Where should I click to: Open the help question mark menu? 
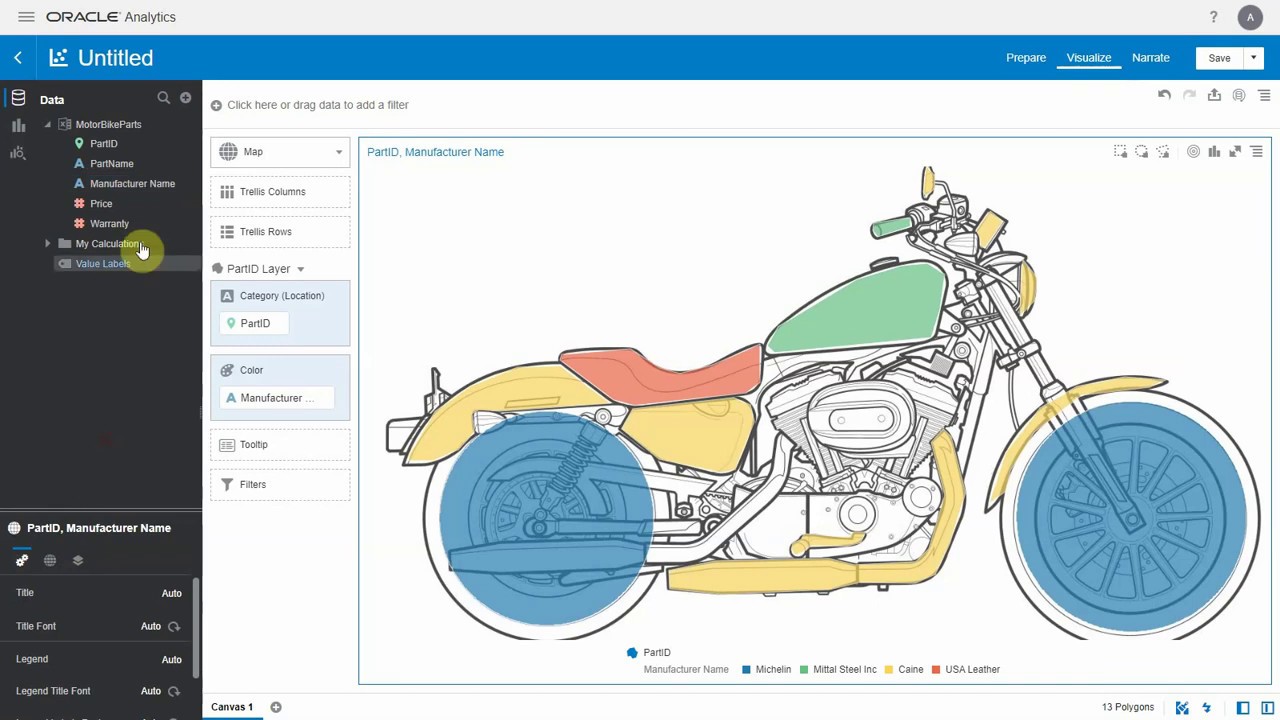pos(1213,17)
